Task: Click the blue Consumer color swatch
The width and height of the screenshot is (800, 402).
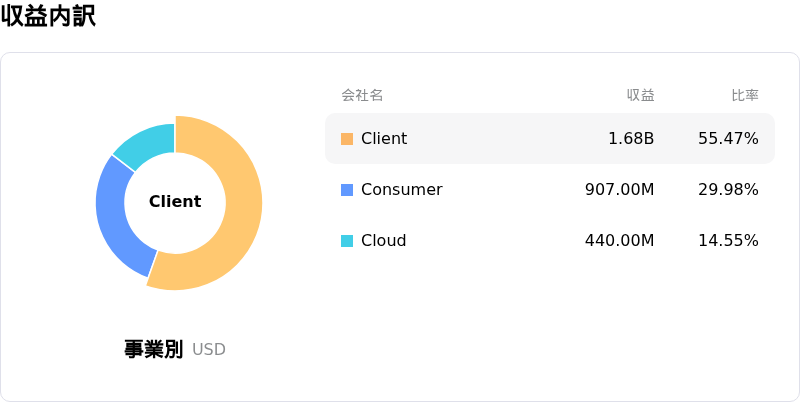Action: pos(347,190)
